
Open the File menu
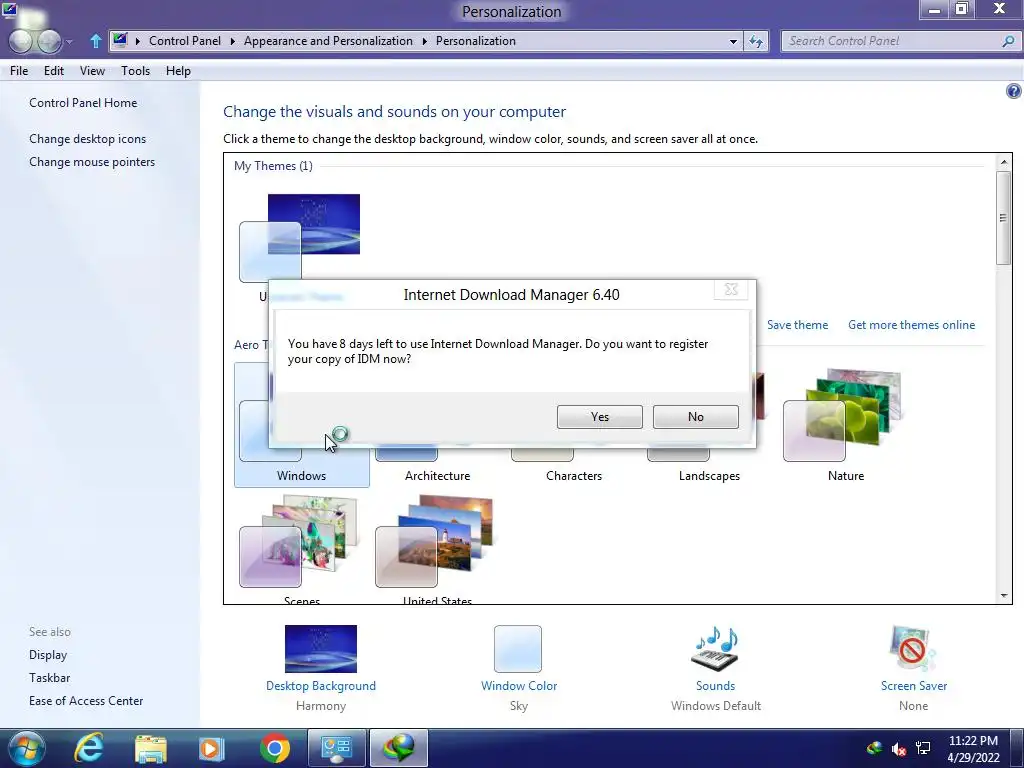click(x=19, y=71)
